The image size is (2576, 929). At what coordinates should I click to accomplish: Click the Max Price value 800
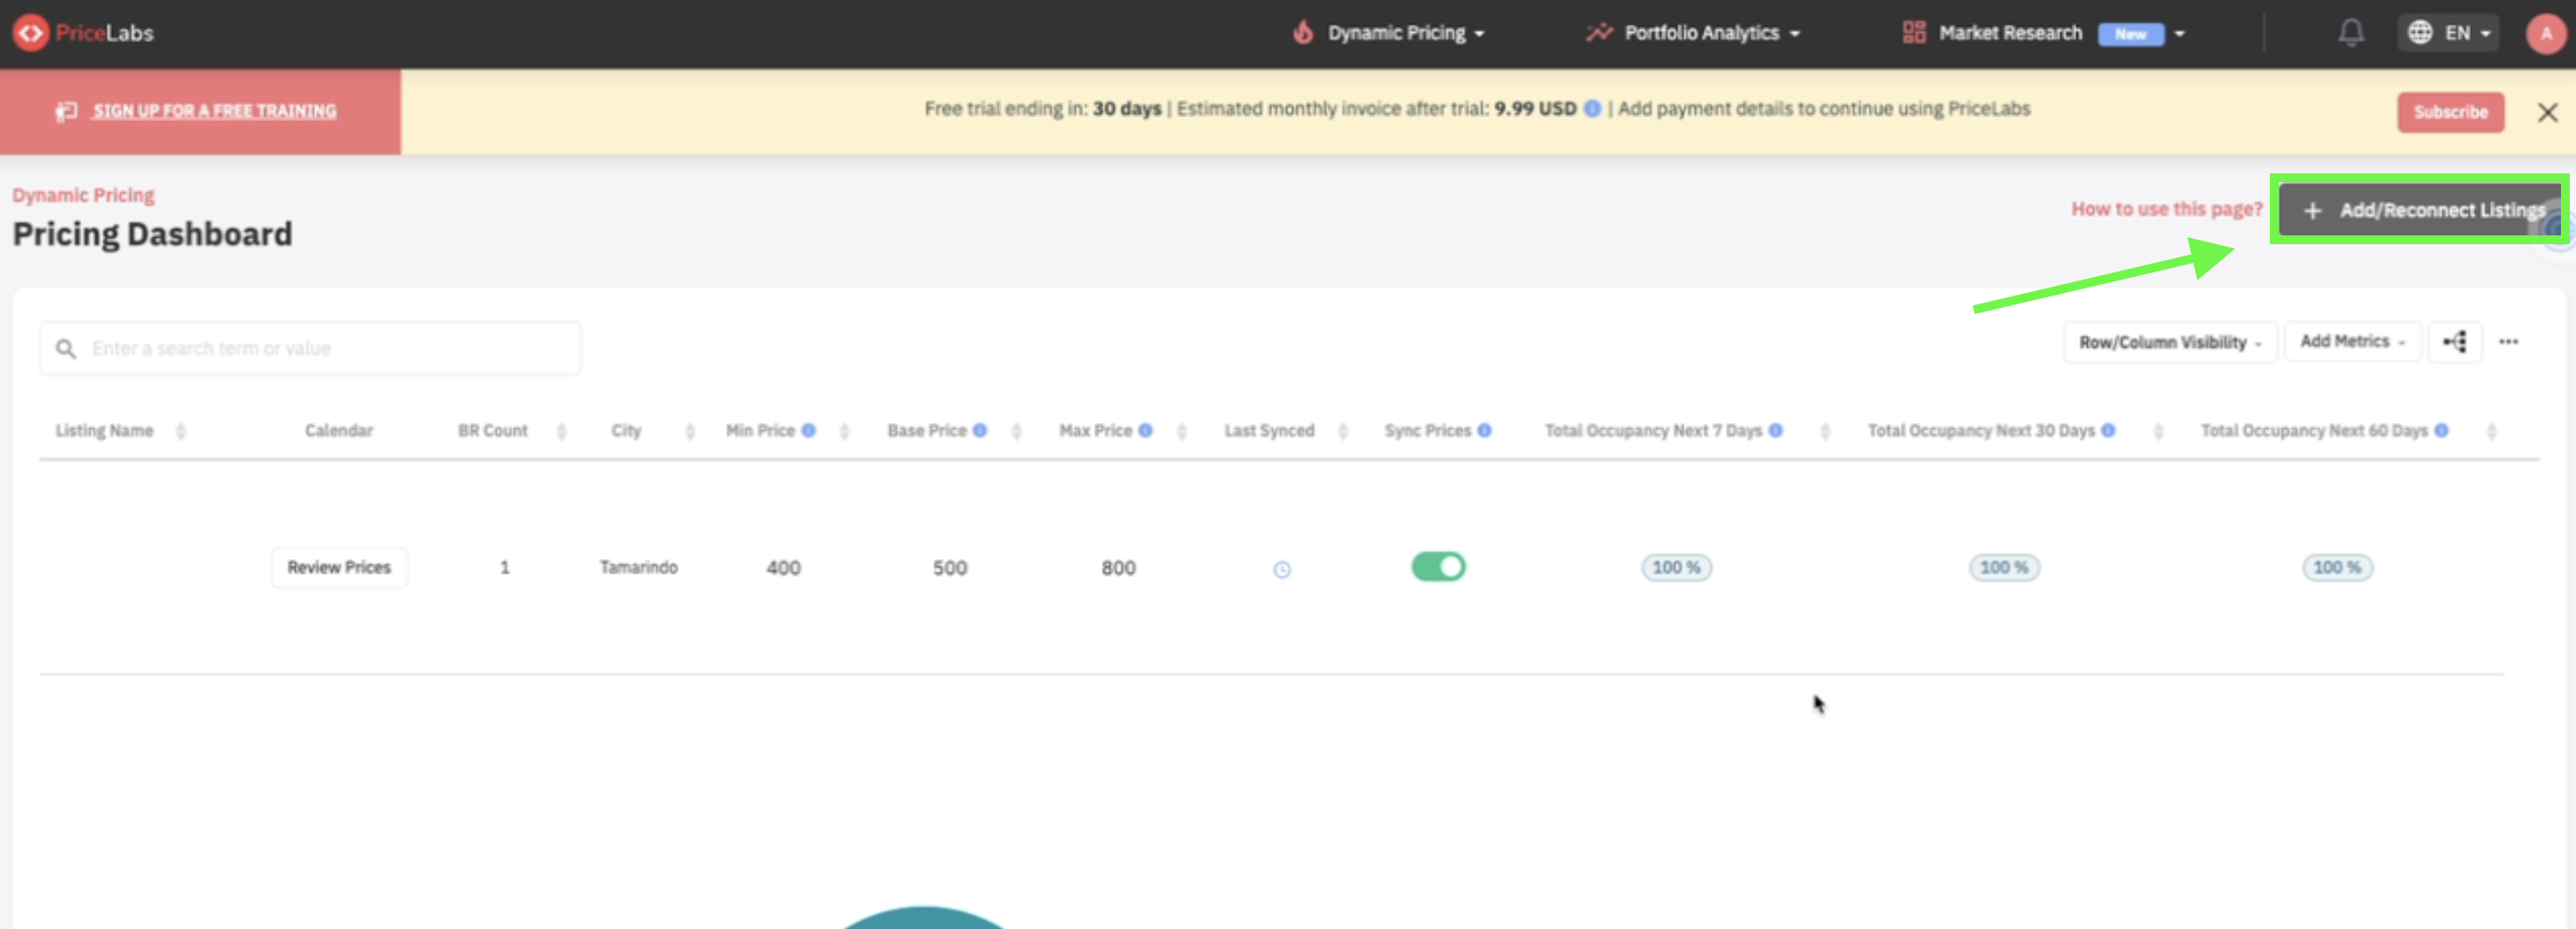1118,568
